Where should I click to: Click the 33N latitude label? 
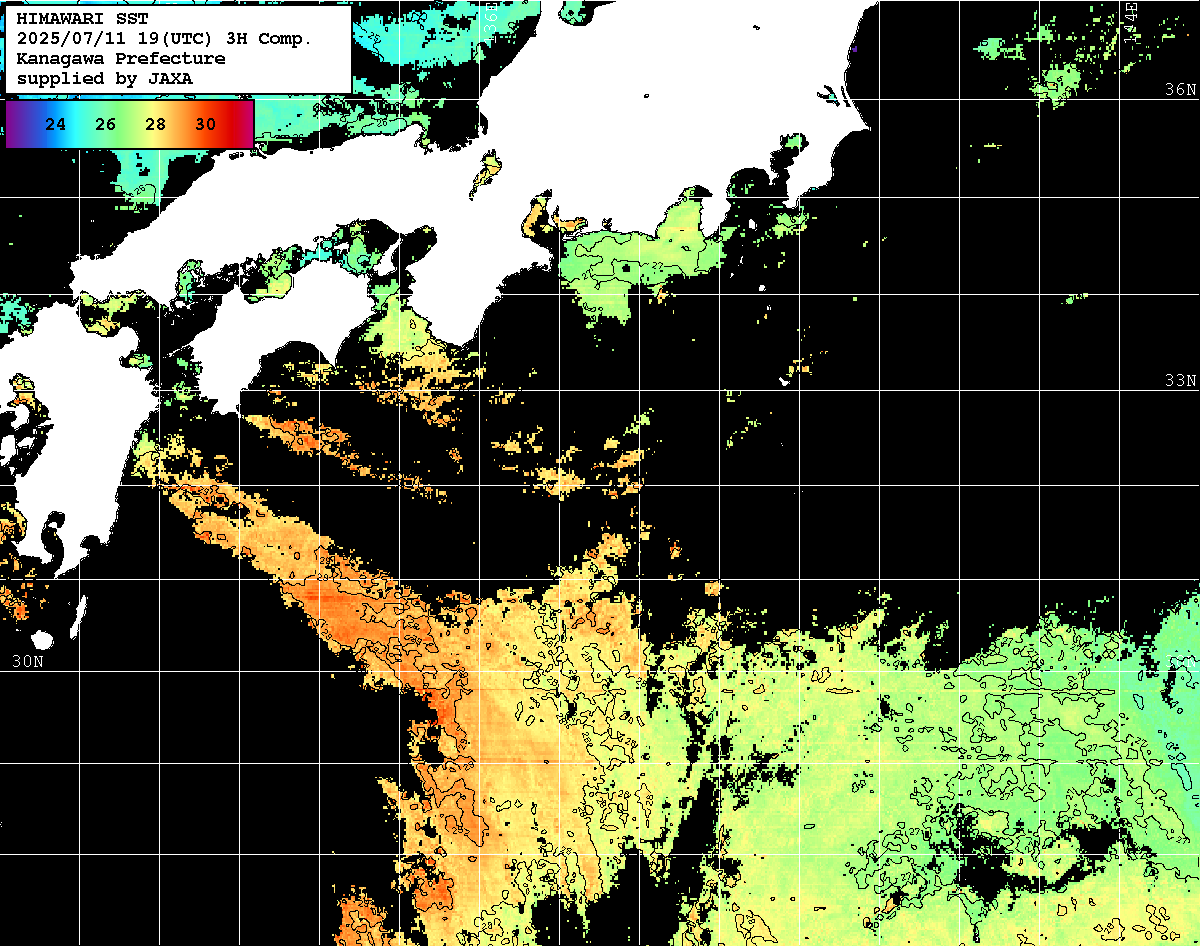[x=1181, y=381]
